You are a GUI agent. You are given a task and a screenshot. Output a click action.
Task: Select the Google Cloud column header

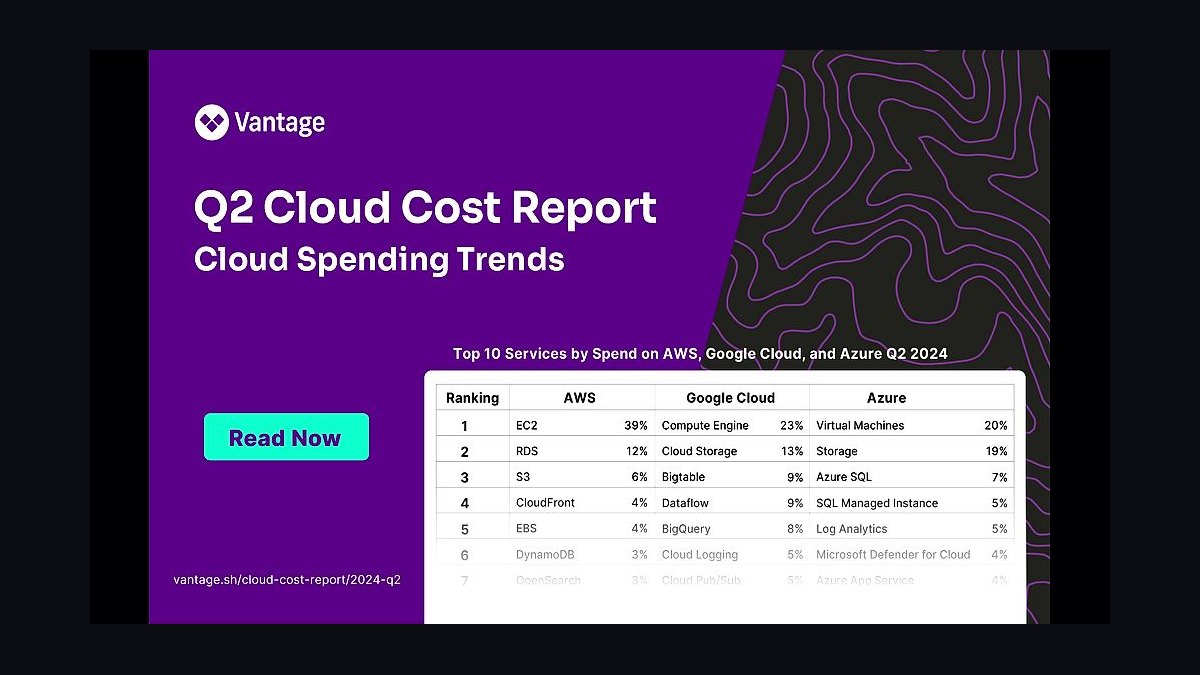click(731, 398)
